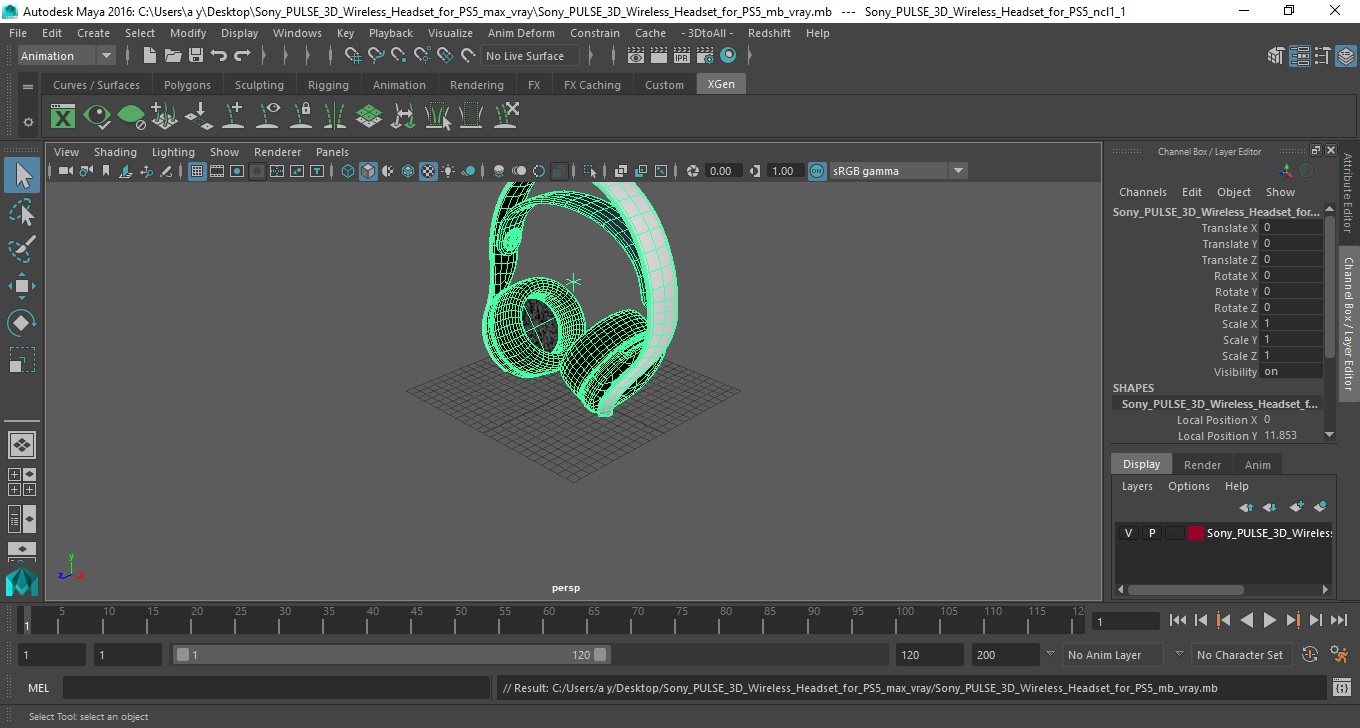
Task: Toggle the layer display type box
Action: coord(1174,533)
